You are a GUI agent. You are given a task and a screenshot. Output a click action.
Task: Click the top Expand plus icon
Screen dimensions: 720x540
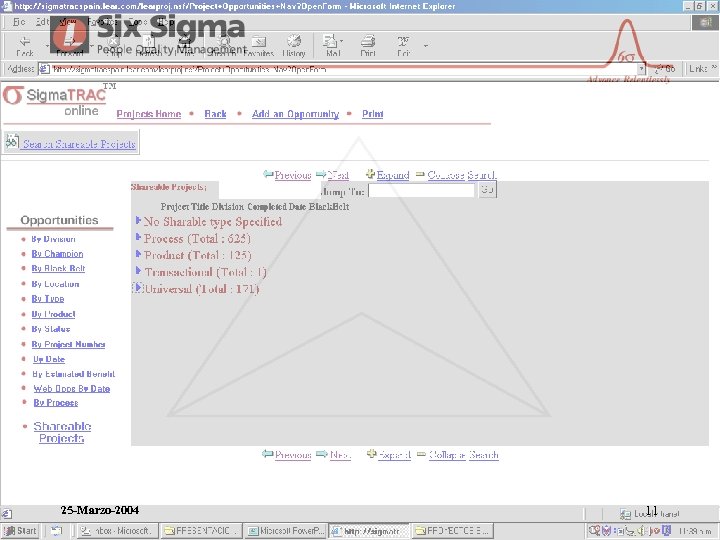(x=371, y=174)
